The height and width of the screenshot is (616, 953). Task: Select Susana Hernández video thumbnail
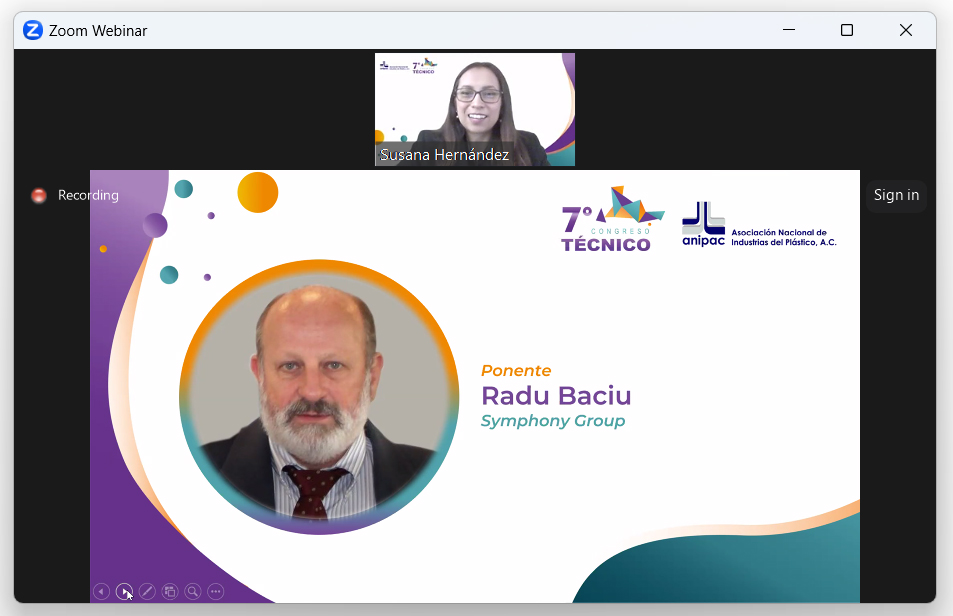click(475, 109)
